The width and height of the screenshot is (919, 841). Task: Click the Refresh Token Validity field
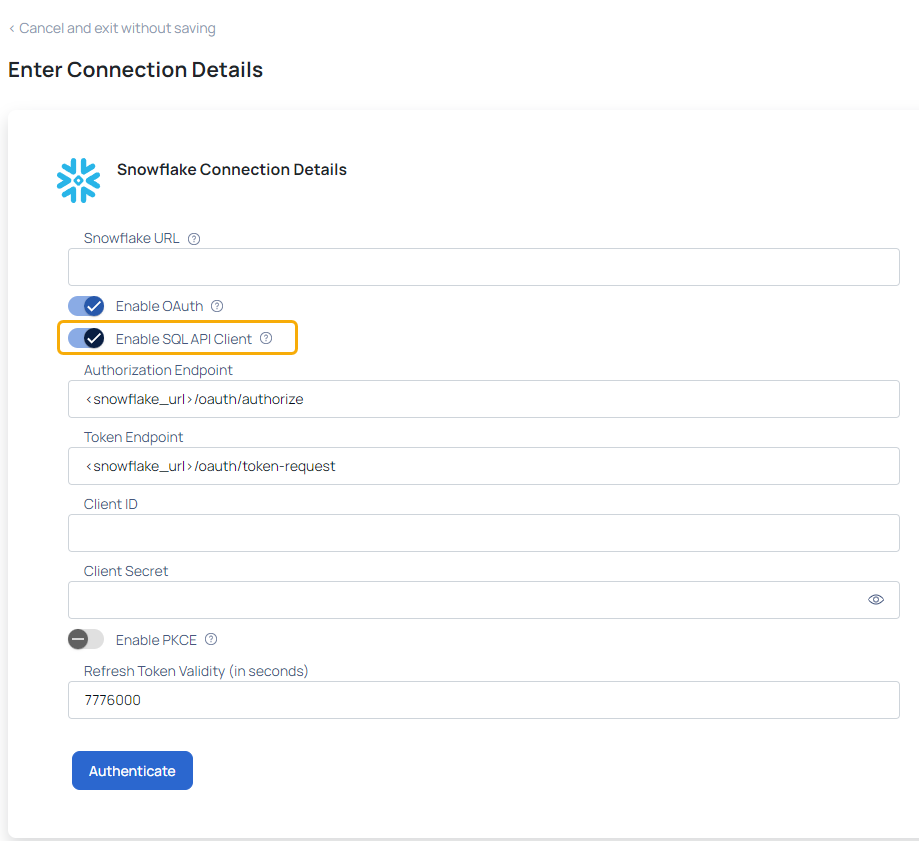tap(484, 700)
